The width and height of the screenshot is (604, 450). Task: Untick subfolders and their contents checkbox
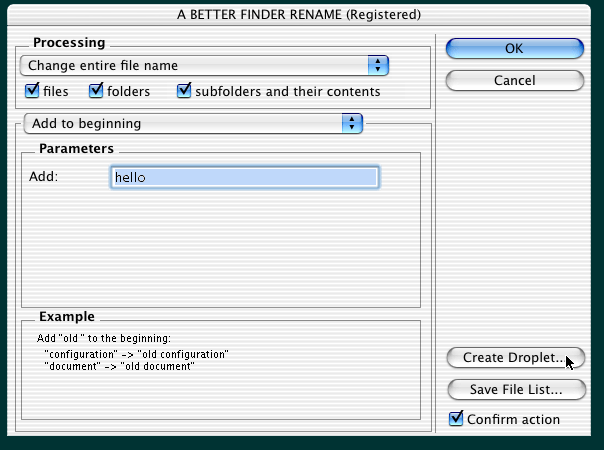(x=184, y=91)
